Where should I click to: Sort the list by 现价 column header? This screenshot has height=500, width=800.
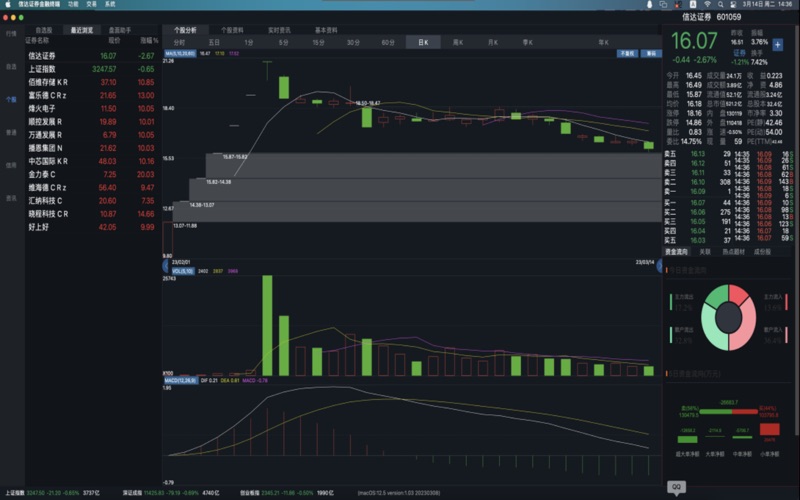click(114, 40)
